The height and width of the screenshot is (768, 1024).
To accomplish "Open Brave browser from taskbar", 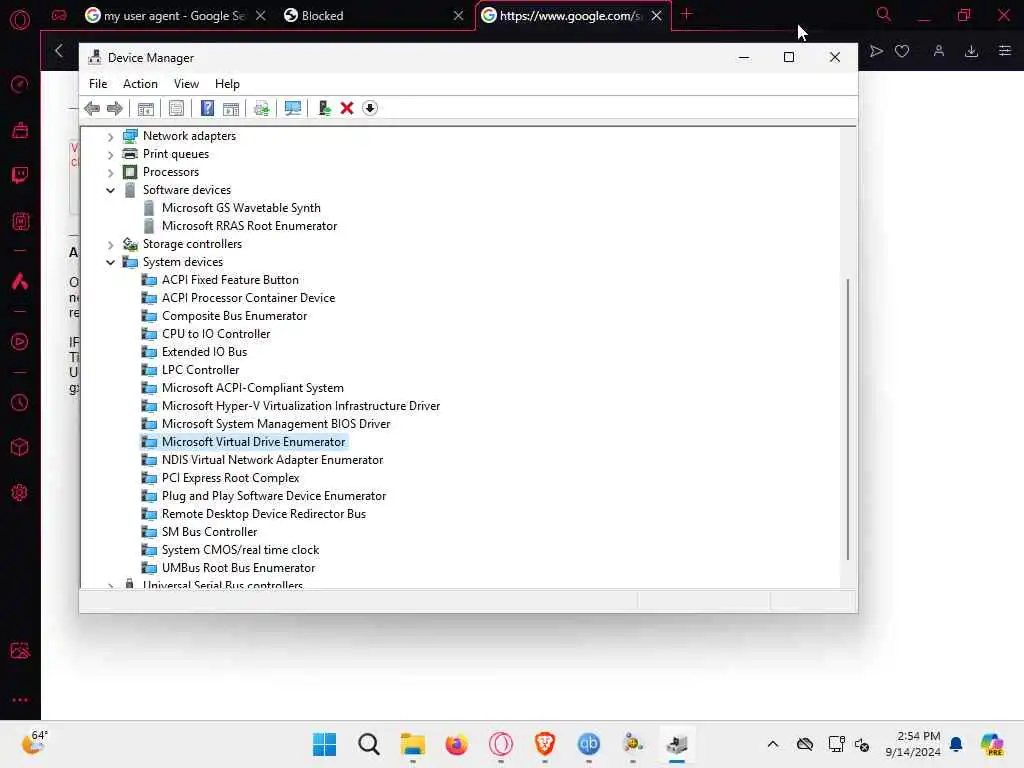I will [x=544, y=744].
